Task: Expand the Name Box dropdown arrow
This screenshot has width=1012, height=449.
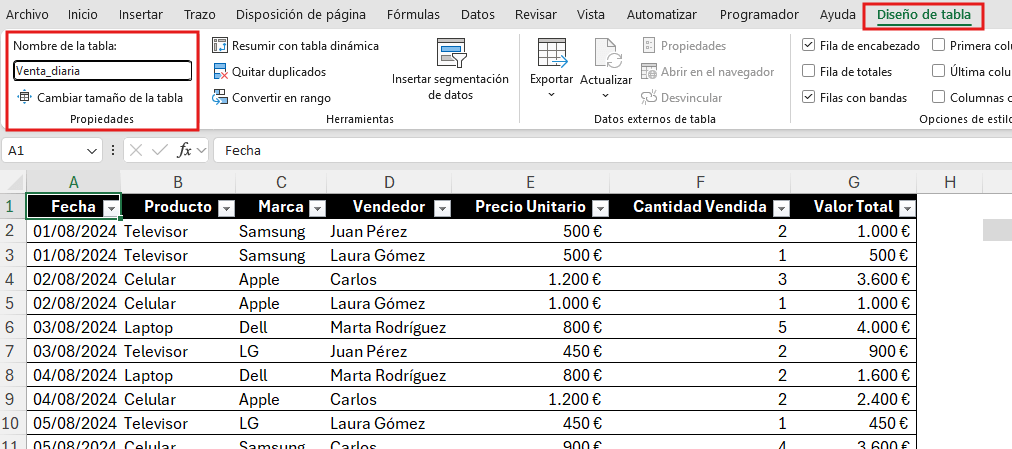Action: click(x=90, y=150)
